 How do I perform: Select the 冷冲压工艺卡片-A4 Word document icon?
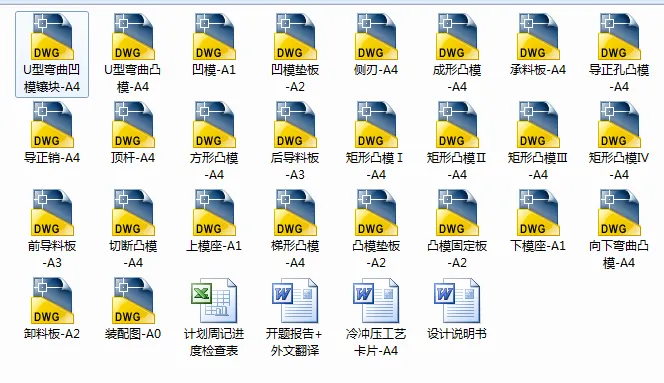[x=376, y=301]
